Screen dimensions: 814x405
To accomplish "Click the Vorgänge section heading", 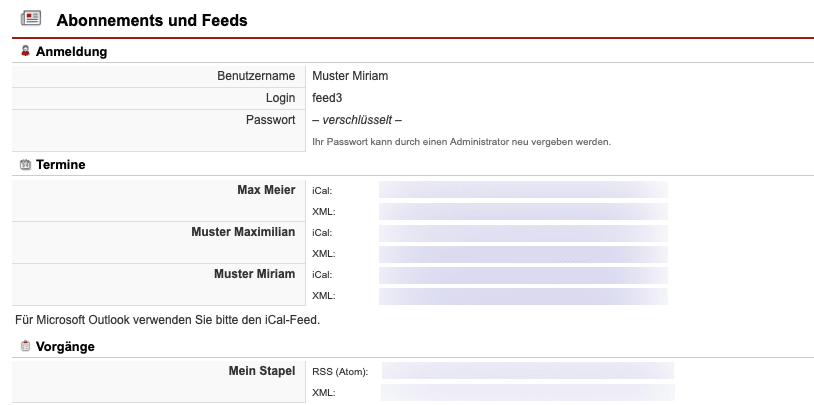I will pos(66,347).
